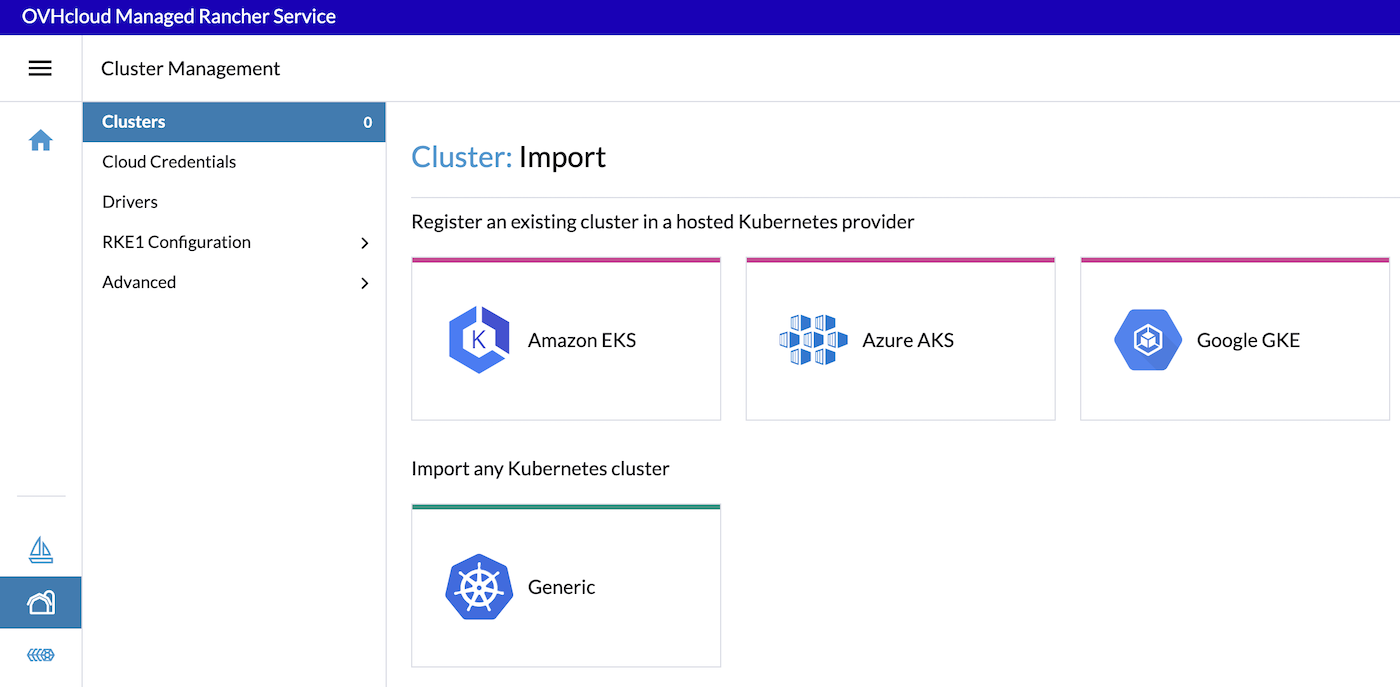Select the Amazon EKS provider icon

479,339
